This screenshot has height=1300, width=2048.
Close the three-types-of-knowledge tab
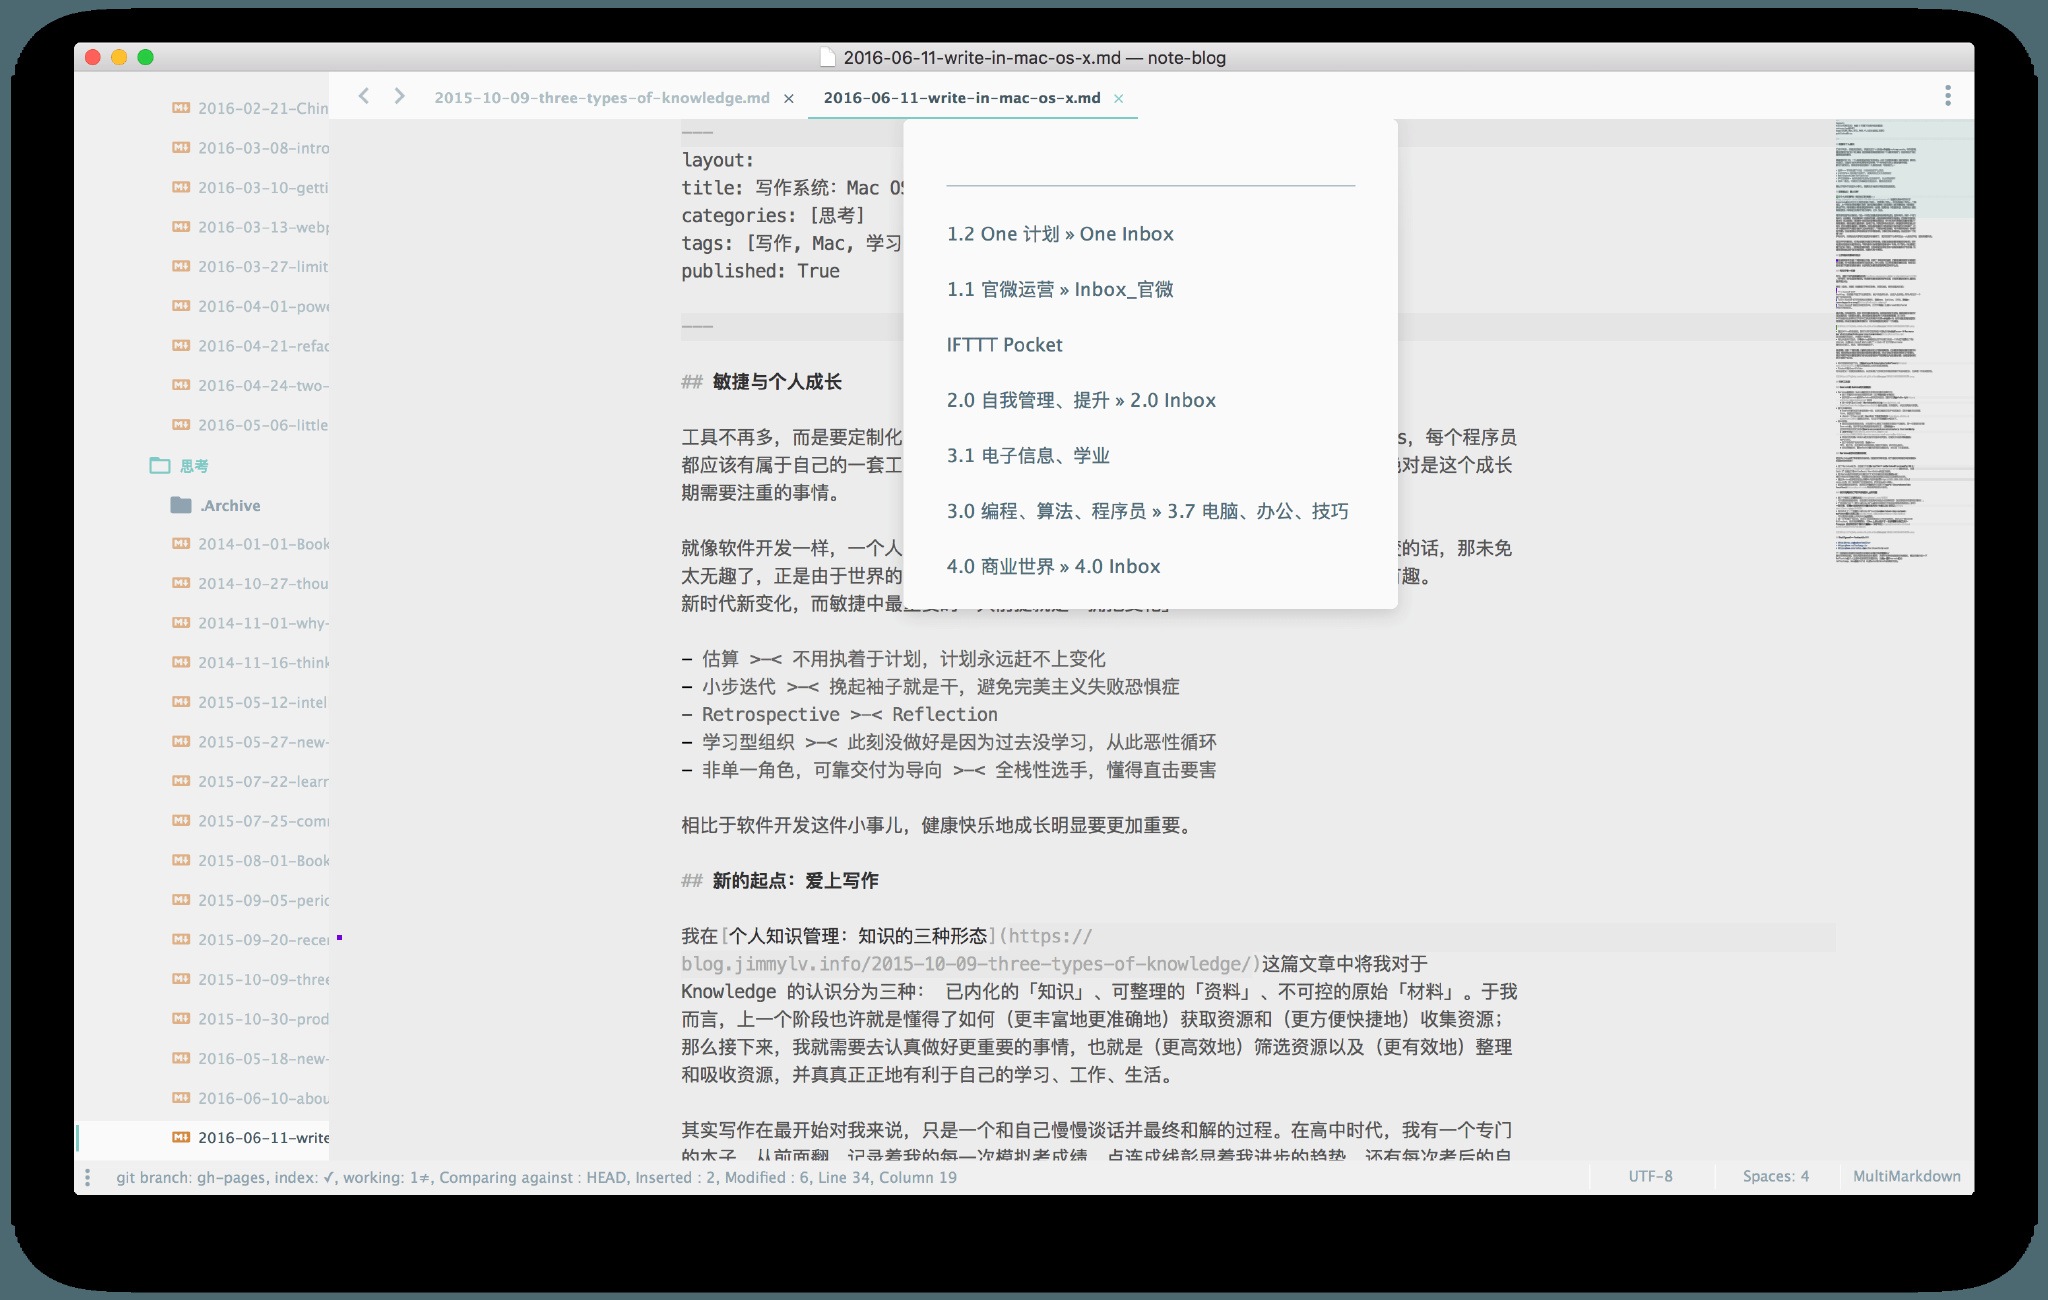click(789, 98)
